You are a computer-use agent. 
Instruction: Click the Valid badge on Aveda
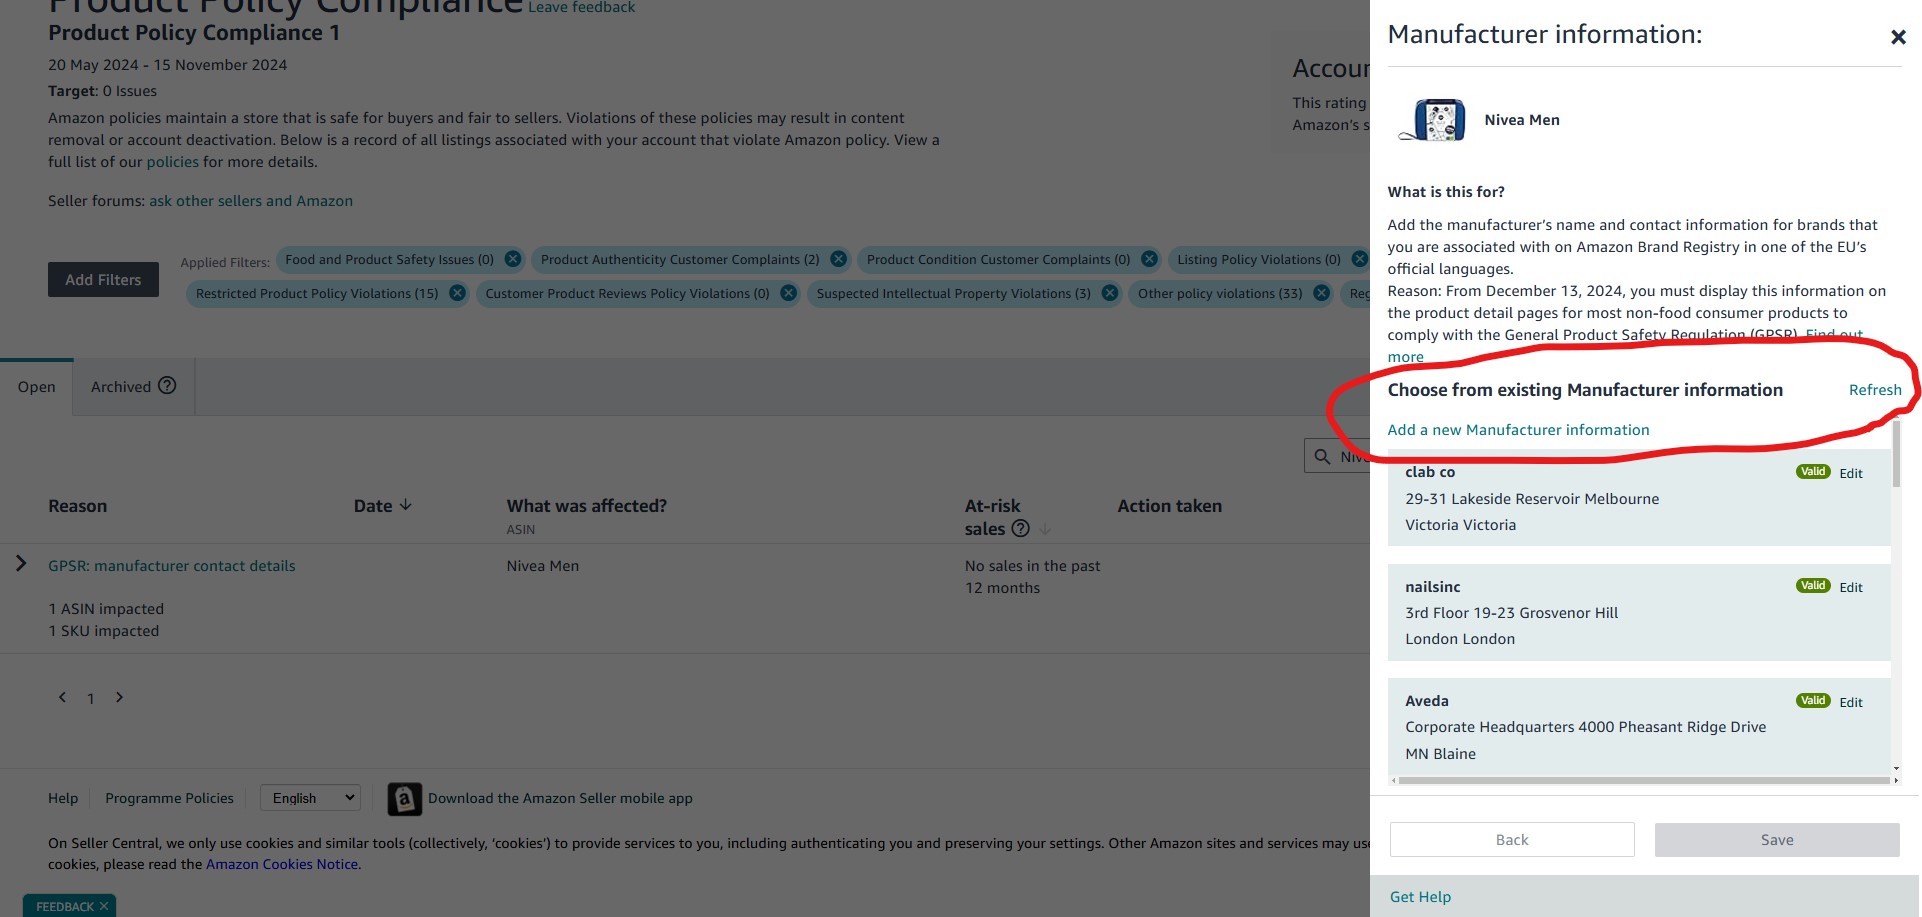[x=1813, y=701]
